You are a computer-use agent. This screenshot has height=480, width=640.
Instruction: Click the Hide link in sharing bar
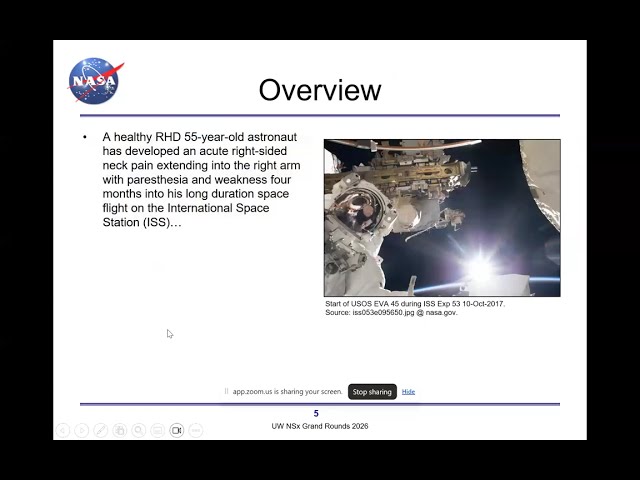click(x=408, y=392)
